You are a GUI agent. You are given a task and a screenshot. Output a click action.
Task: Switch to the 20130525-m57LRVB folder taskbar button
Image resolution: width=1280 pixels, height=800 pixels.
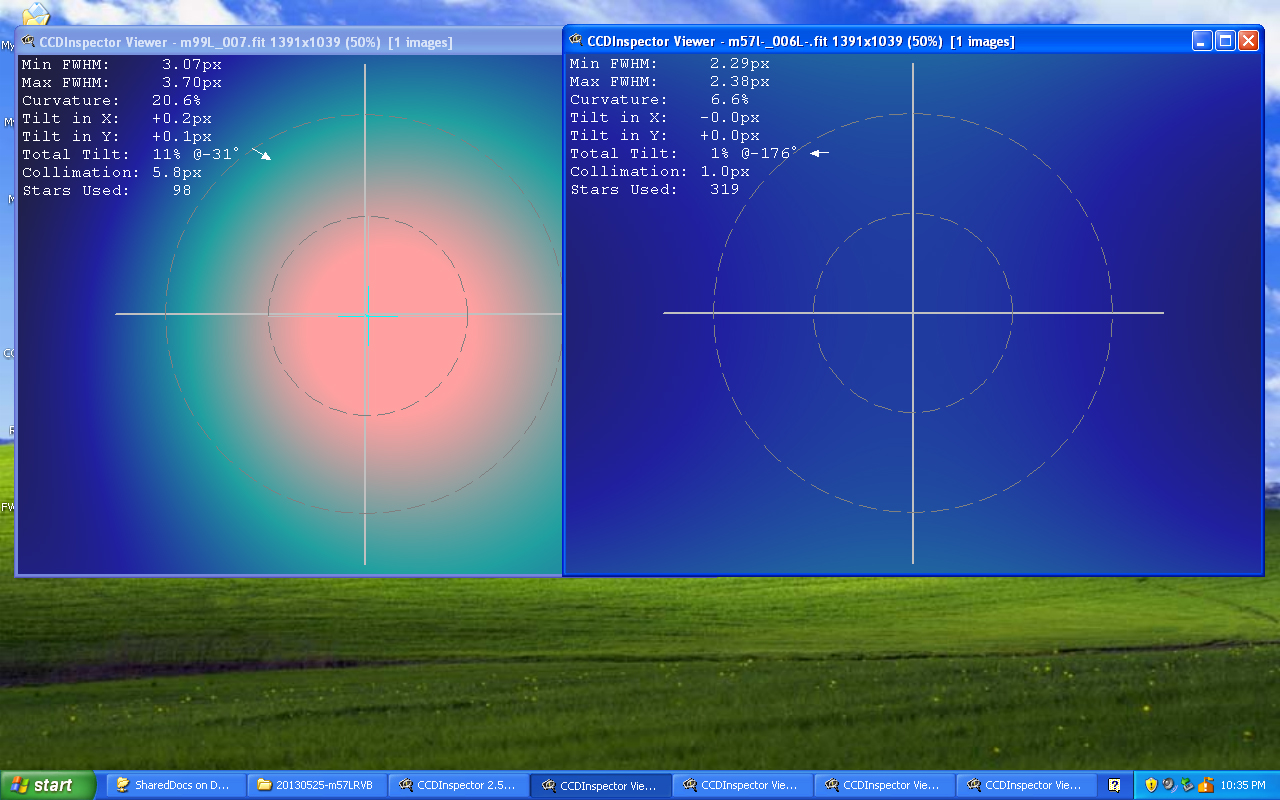pos(316,786)
